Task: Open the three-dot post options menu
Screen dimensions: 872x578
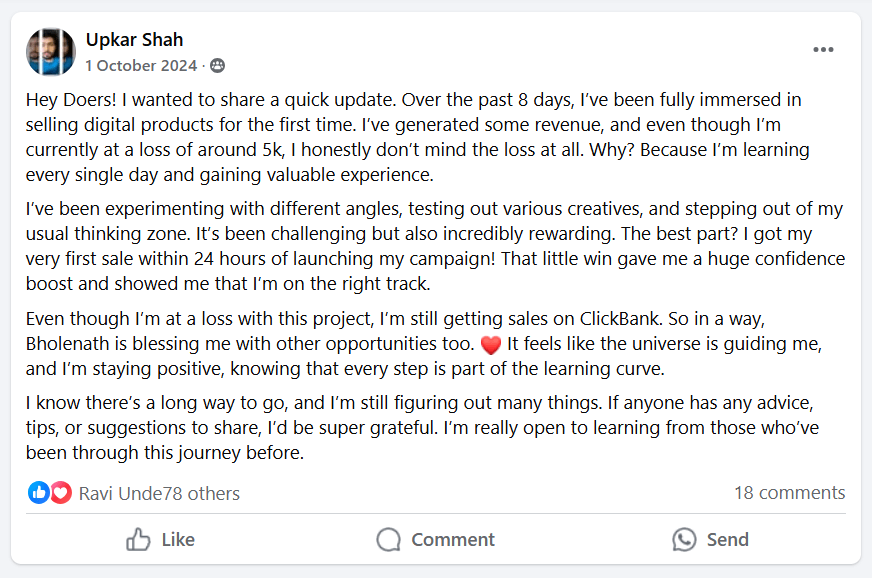Action: pyautogui.click(x=823, y=50)
